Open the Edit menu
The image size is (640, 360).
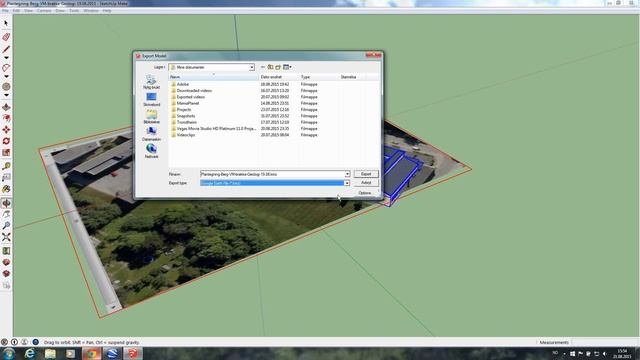click(16, 11)
